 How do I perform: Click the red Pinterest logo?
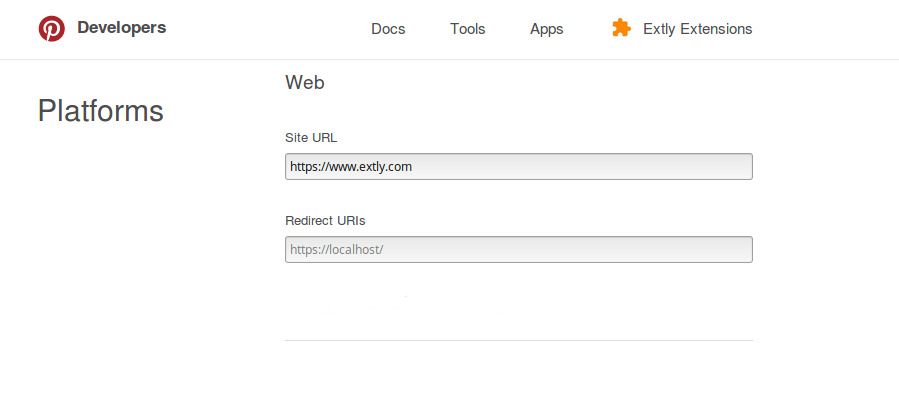pyautogui.click(x=52, y=29)
